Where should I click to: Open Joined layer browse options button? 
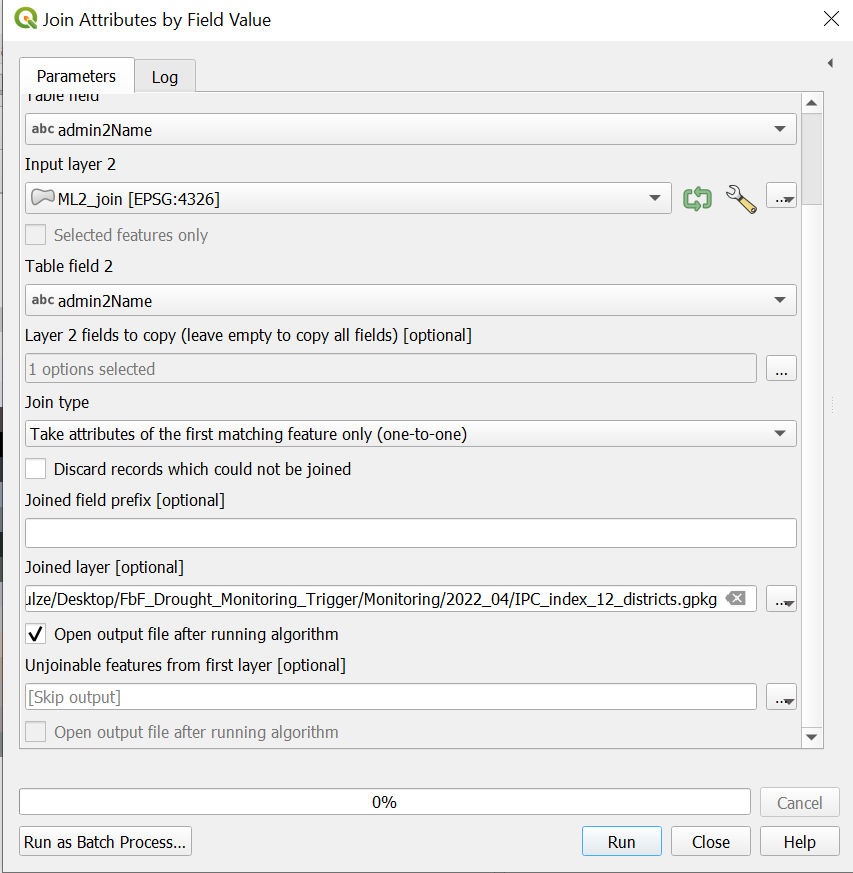click(x=781, y=599)
